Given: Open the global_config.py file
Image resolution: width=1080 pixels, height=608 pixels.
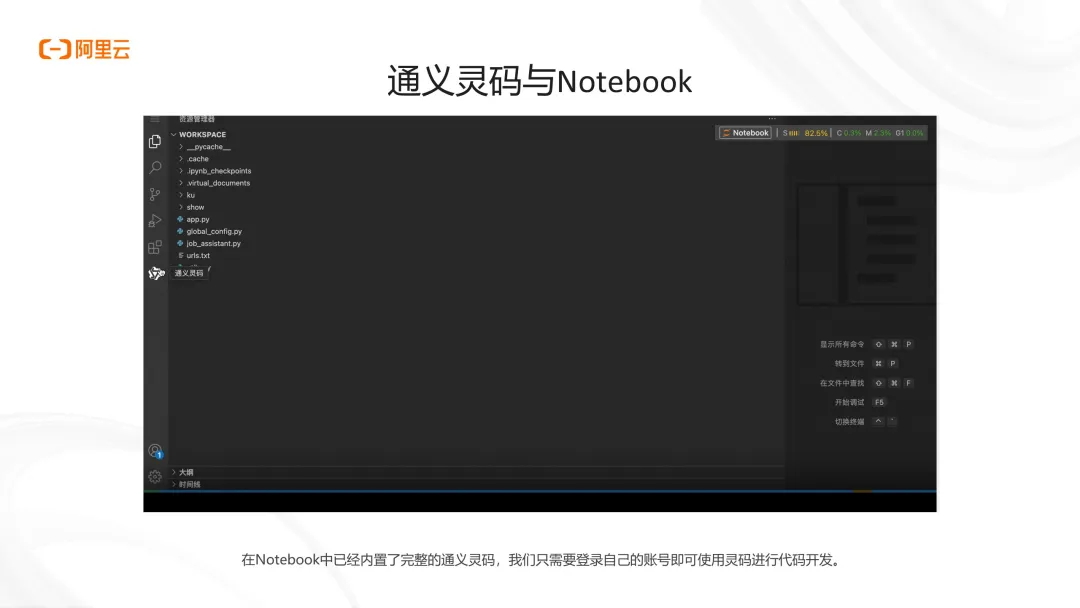Looking at the screenshot, I should pos(214,231).
